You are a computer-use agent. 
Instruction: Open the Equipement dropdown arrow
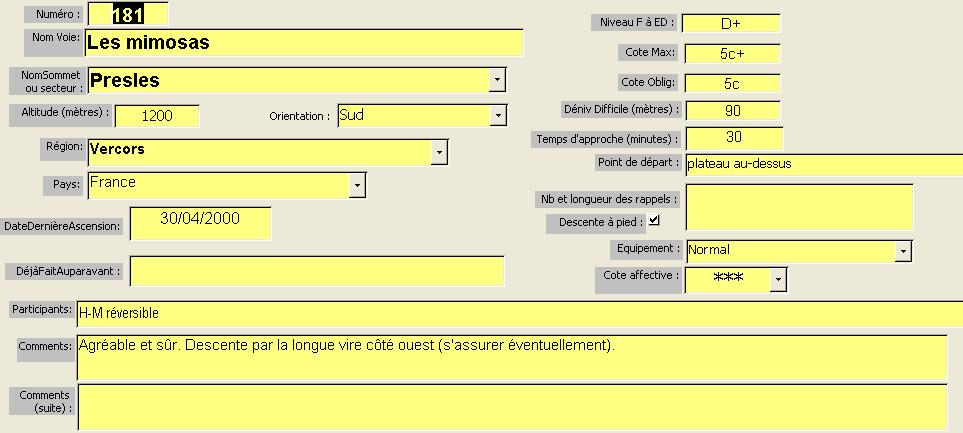point(903,251)
